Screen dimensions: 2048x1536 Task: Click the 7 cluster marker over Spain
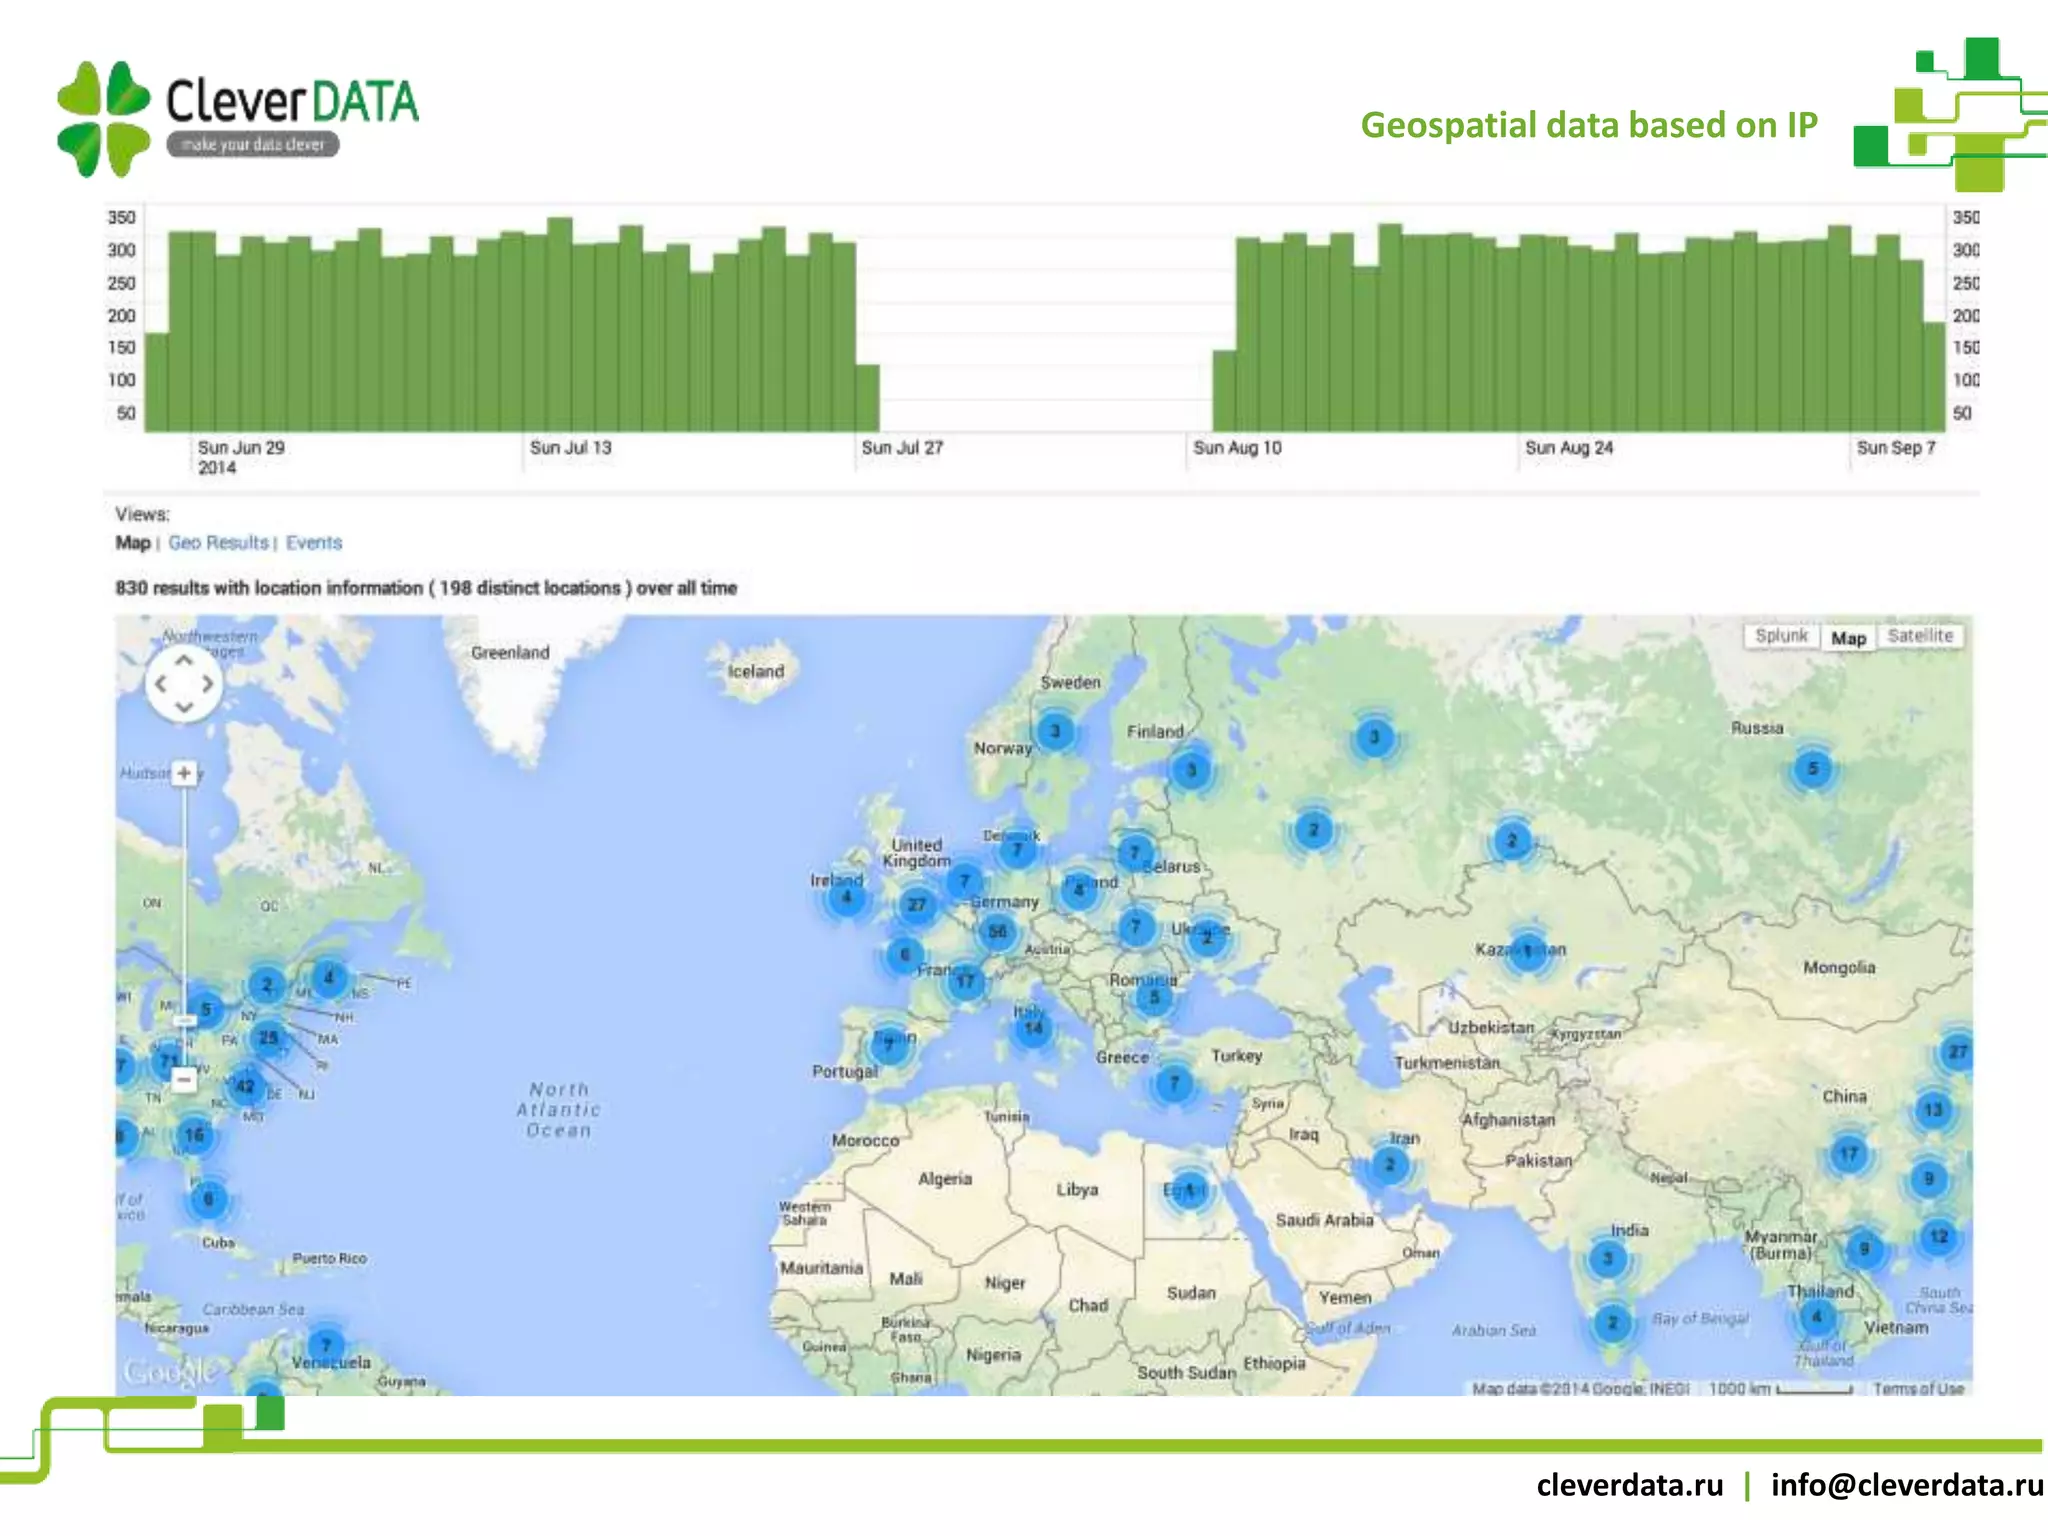point(888,1045)
